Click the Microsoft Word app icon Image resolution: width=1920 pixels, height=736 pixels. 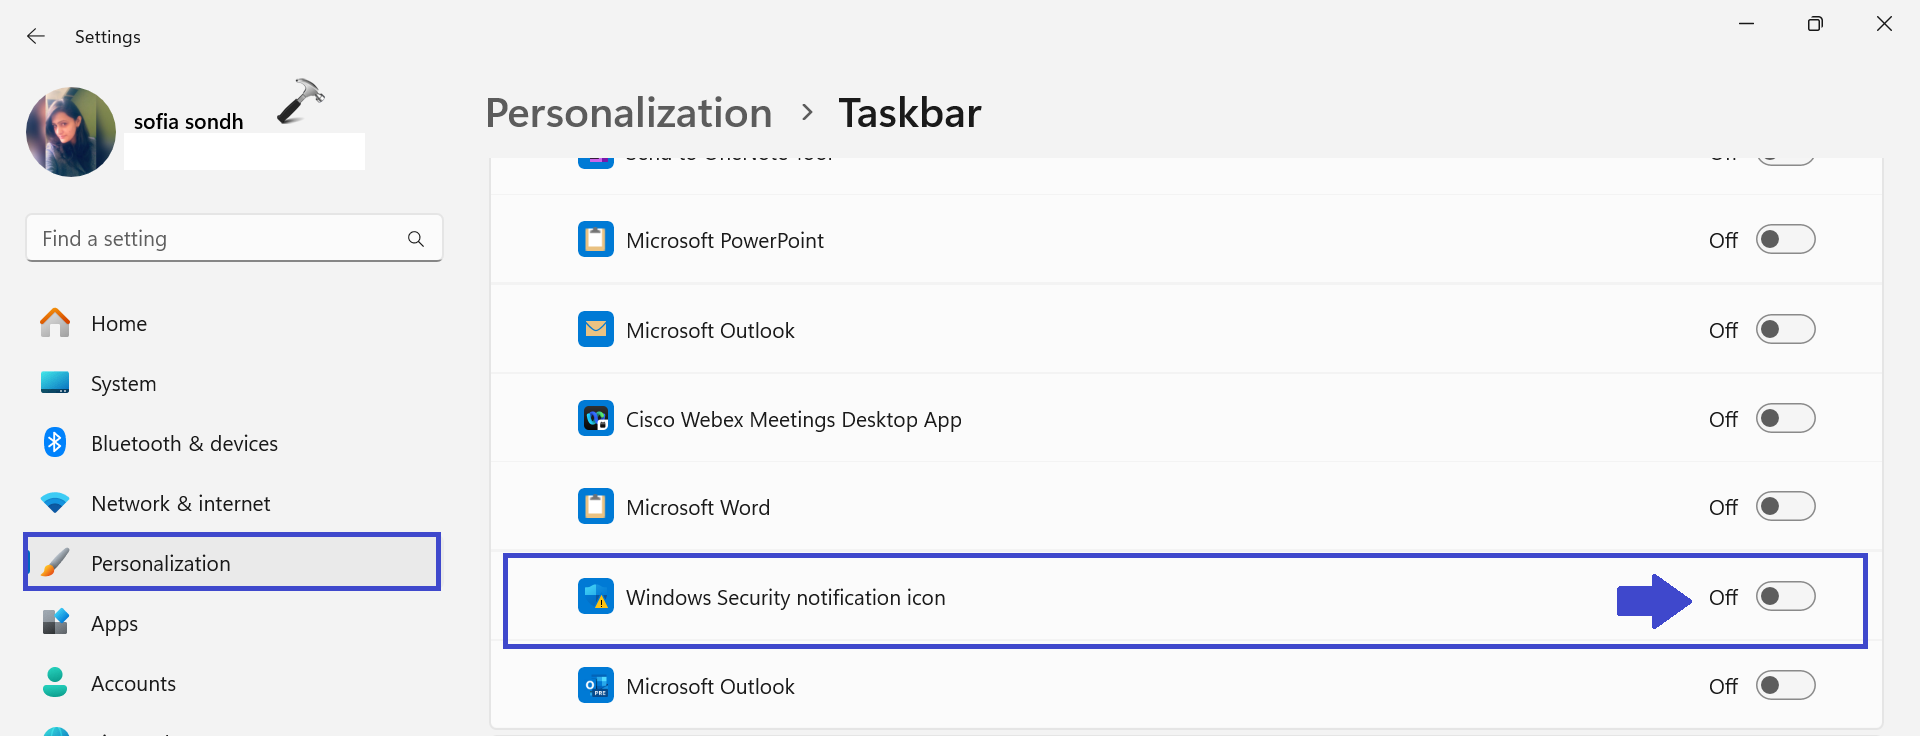(596, 507)
